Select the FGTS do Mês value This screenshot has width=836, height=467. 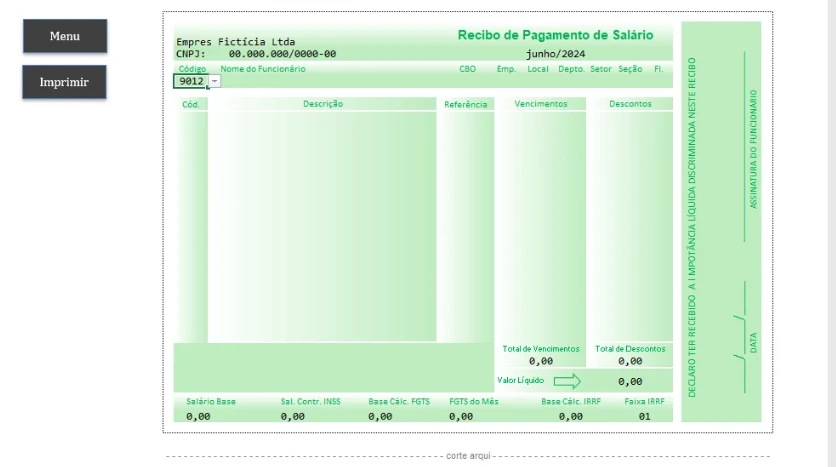click(x=473, y=416)
